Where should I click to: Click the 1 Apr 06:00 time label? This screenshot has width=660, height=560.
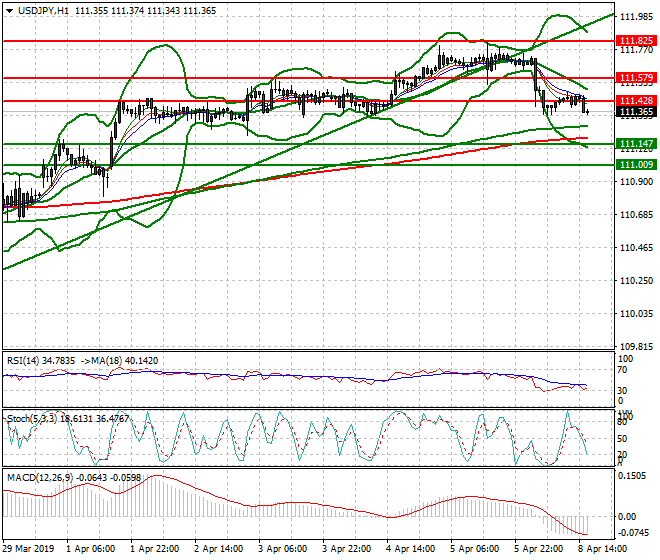click(90, 549)
